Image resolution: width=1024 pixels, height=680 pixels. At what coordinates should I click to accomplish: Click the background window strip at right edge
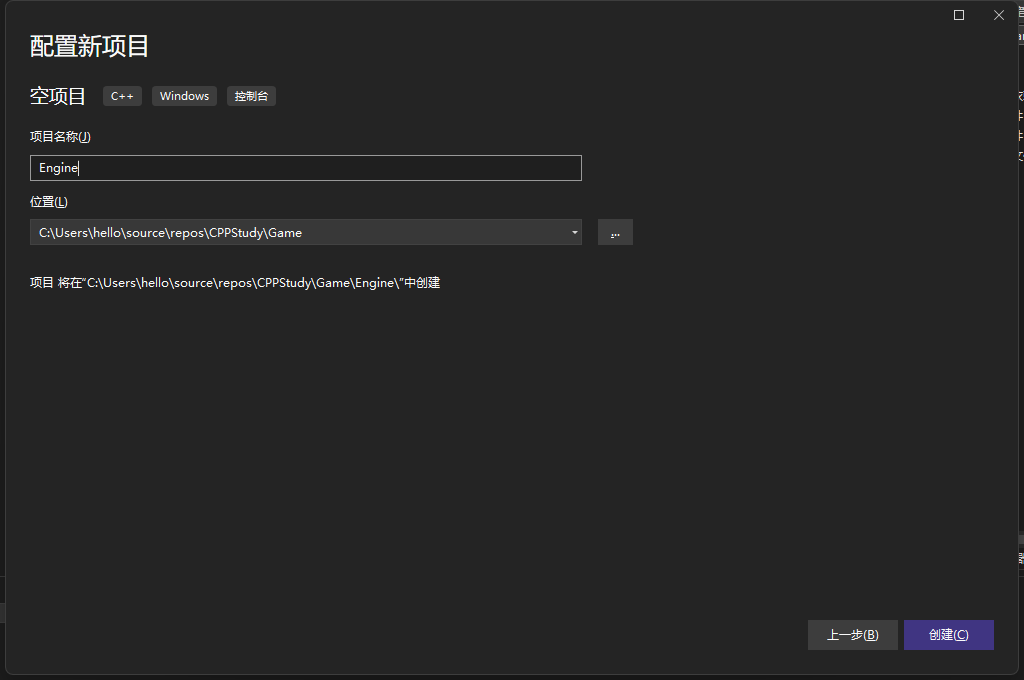tap(1020, 300)
